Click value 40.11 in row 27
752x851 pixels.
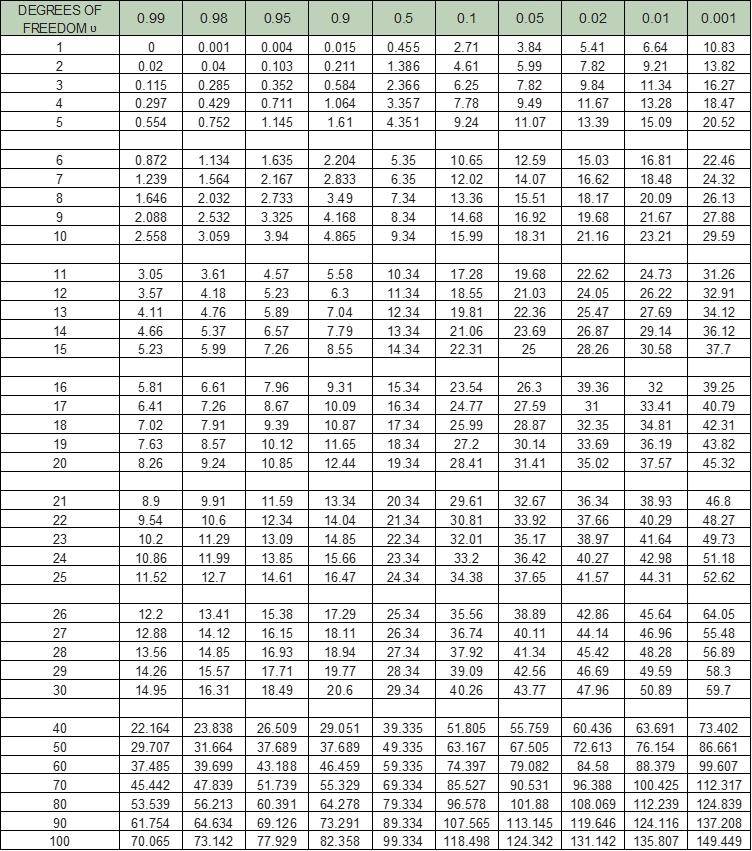[530, 633]
